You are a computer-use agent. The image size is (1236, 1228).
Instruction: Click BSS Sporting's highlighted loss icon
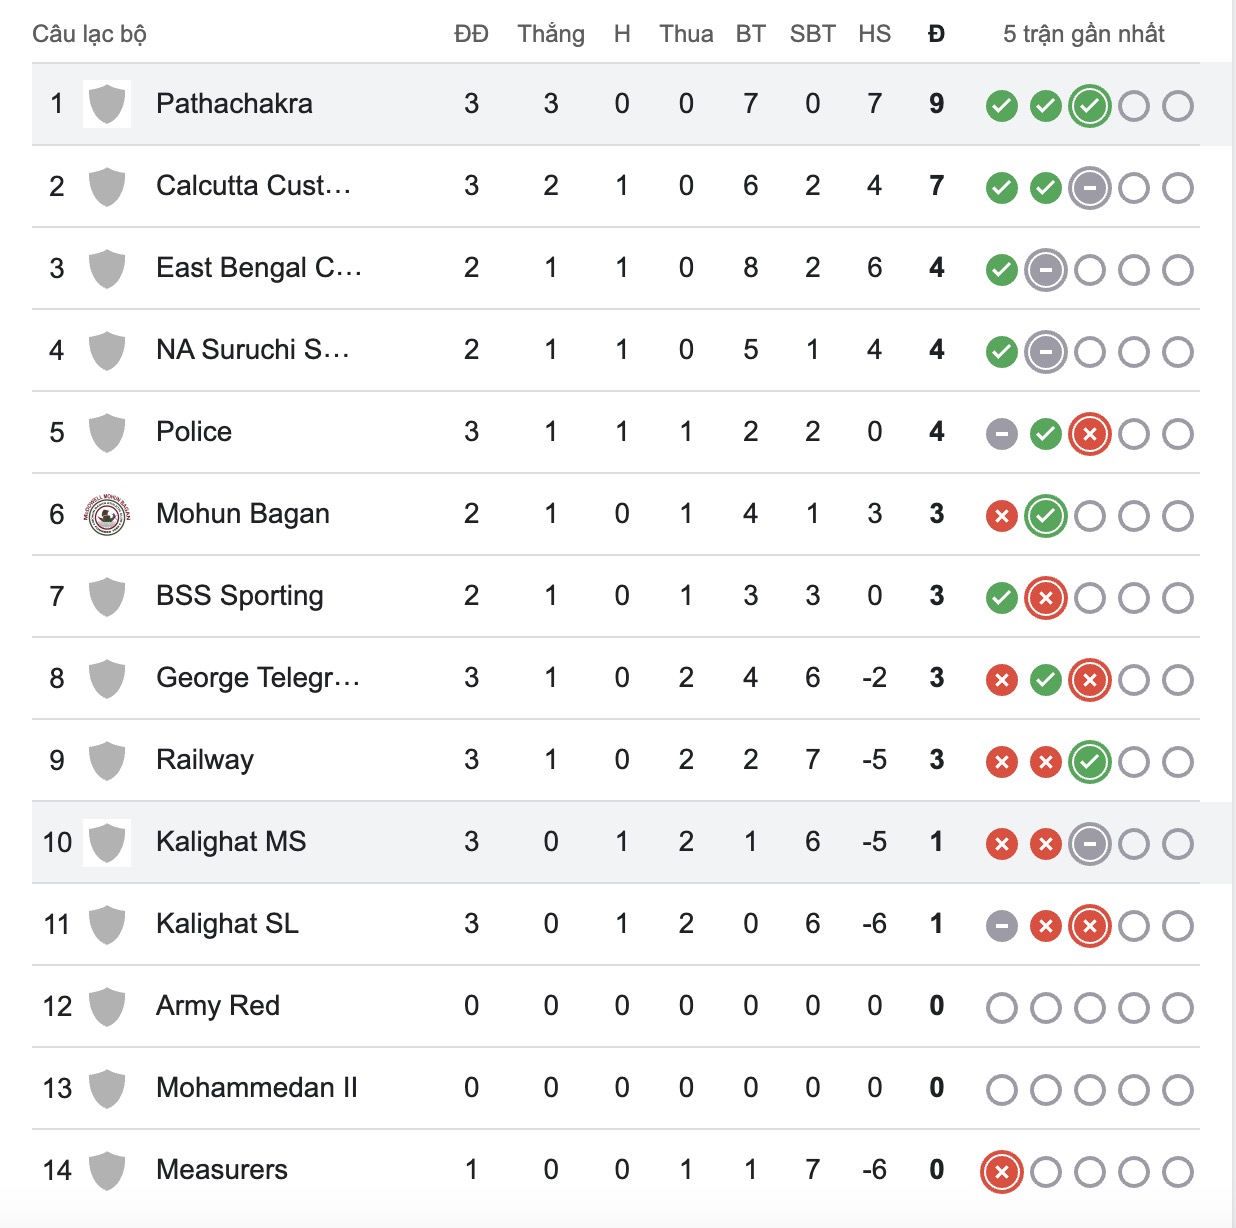pos(1045,597)
